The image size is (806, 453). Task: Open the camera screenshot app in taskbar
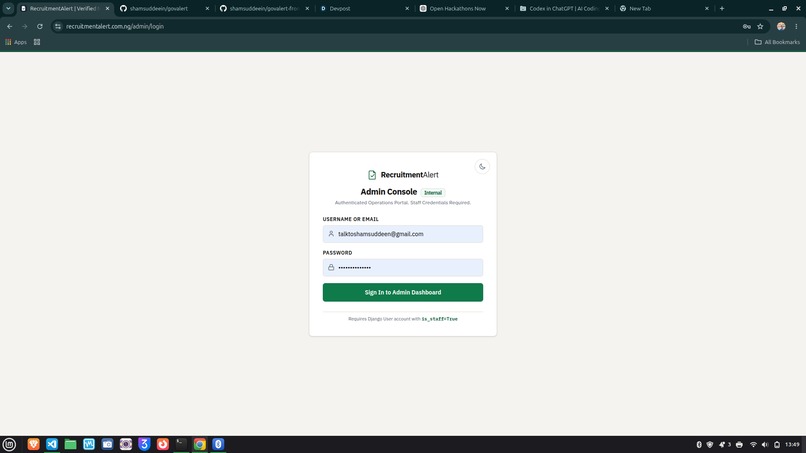(x=107, y=444)
